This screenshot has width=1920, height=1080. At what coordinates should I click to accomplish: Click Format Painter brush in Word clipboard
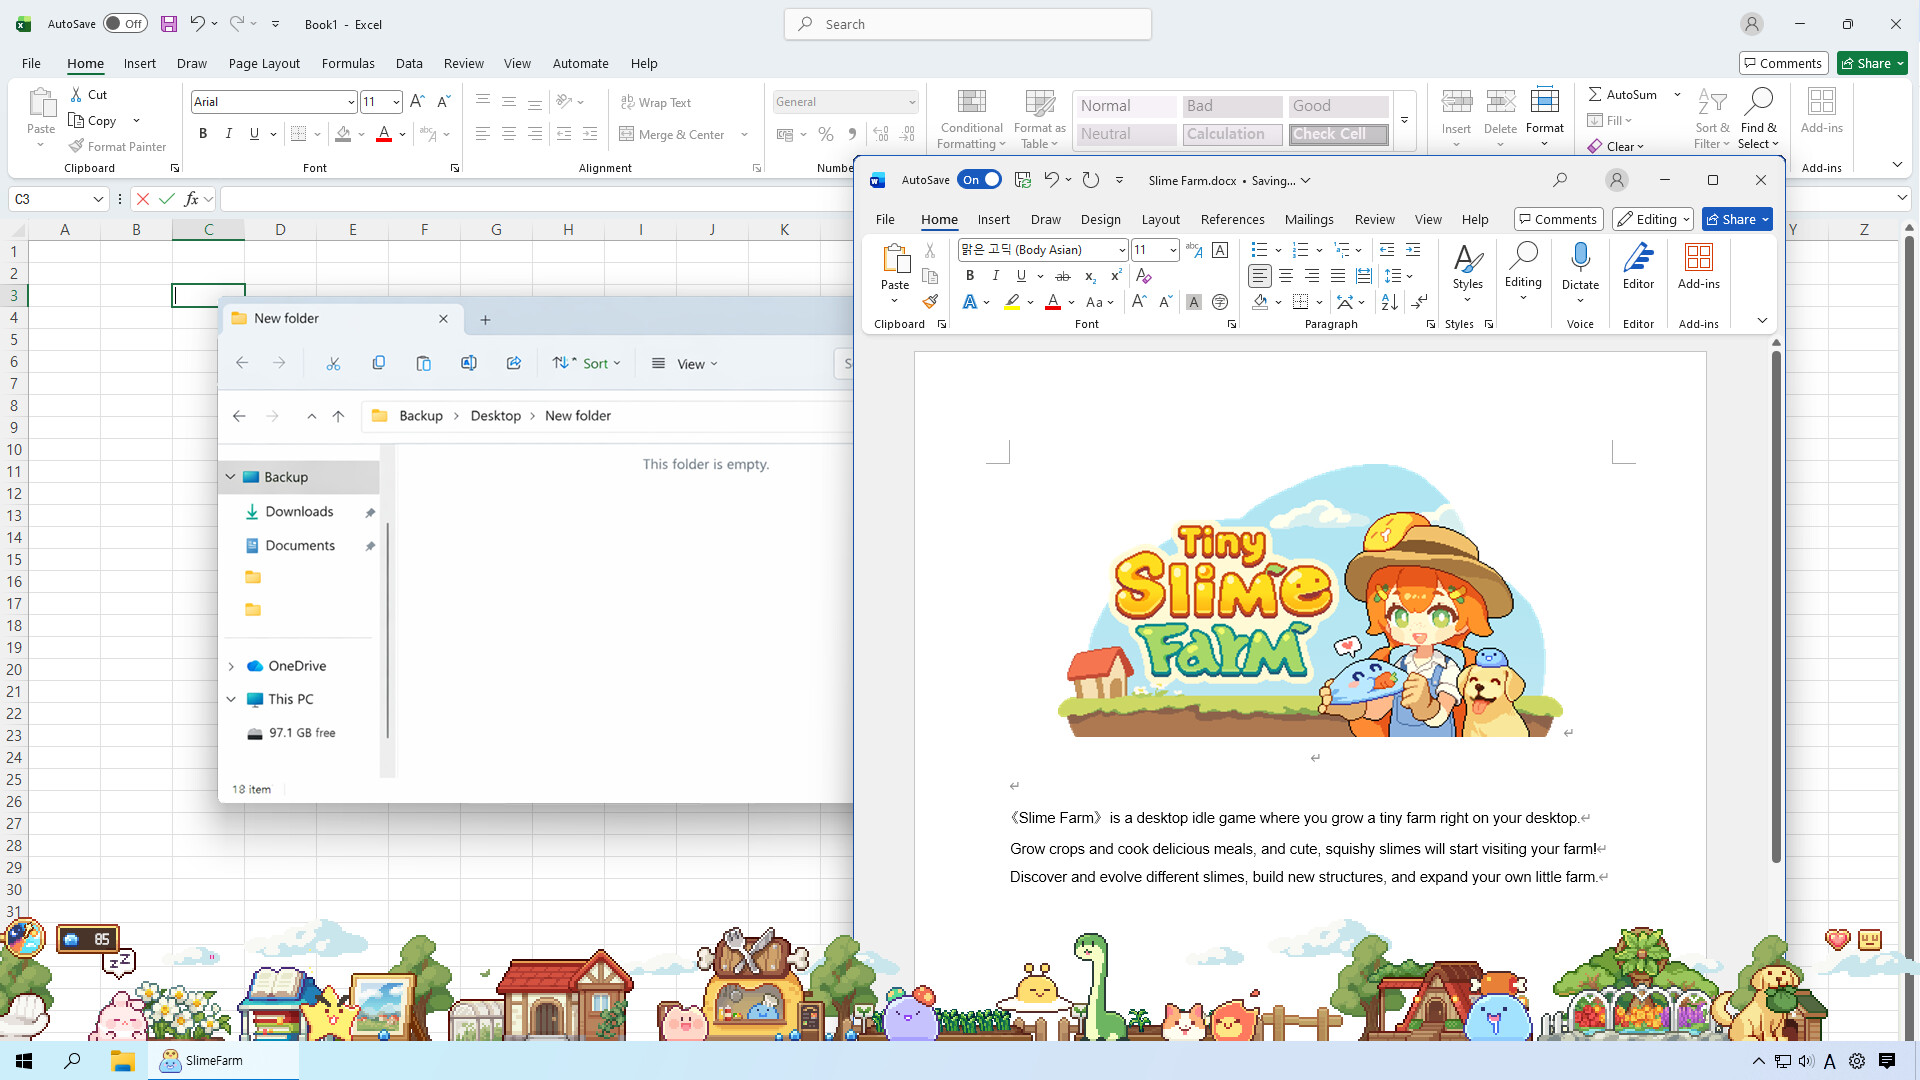[930, 301]
